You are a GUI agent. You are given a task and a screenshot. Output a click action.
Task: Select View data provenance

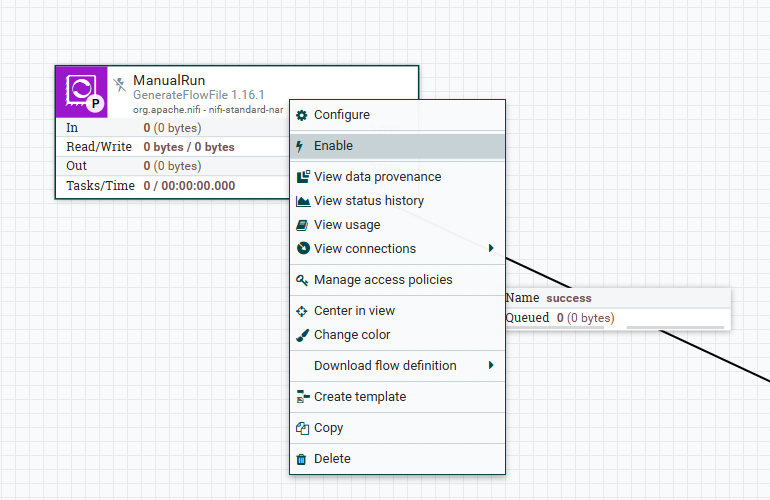[x=397, y=176]
